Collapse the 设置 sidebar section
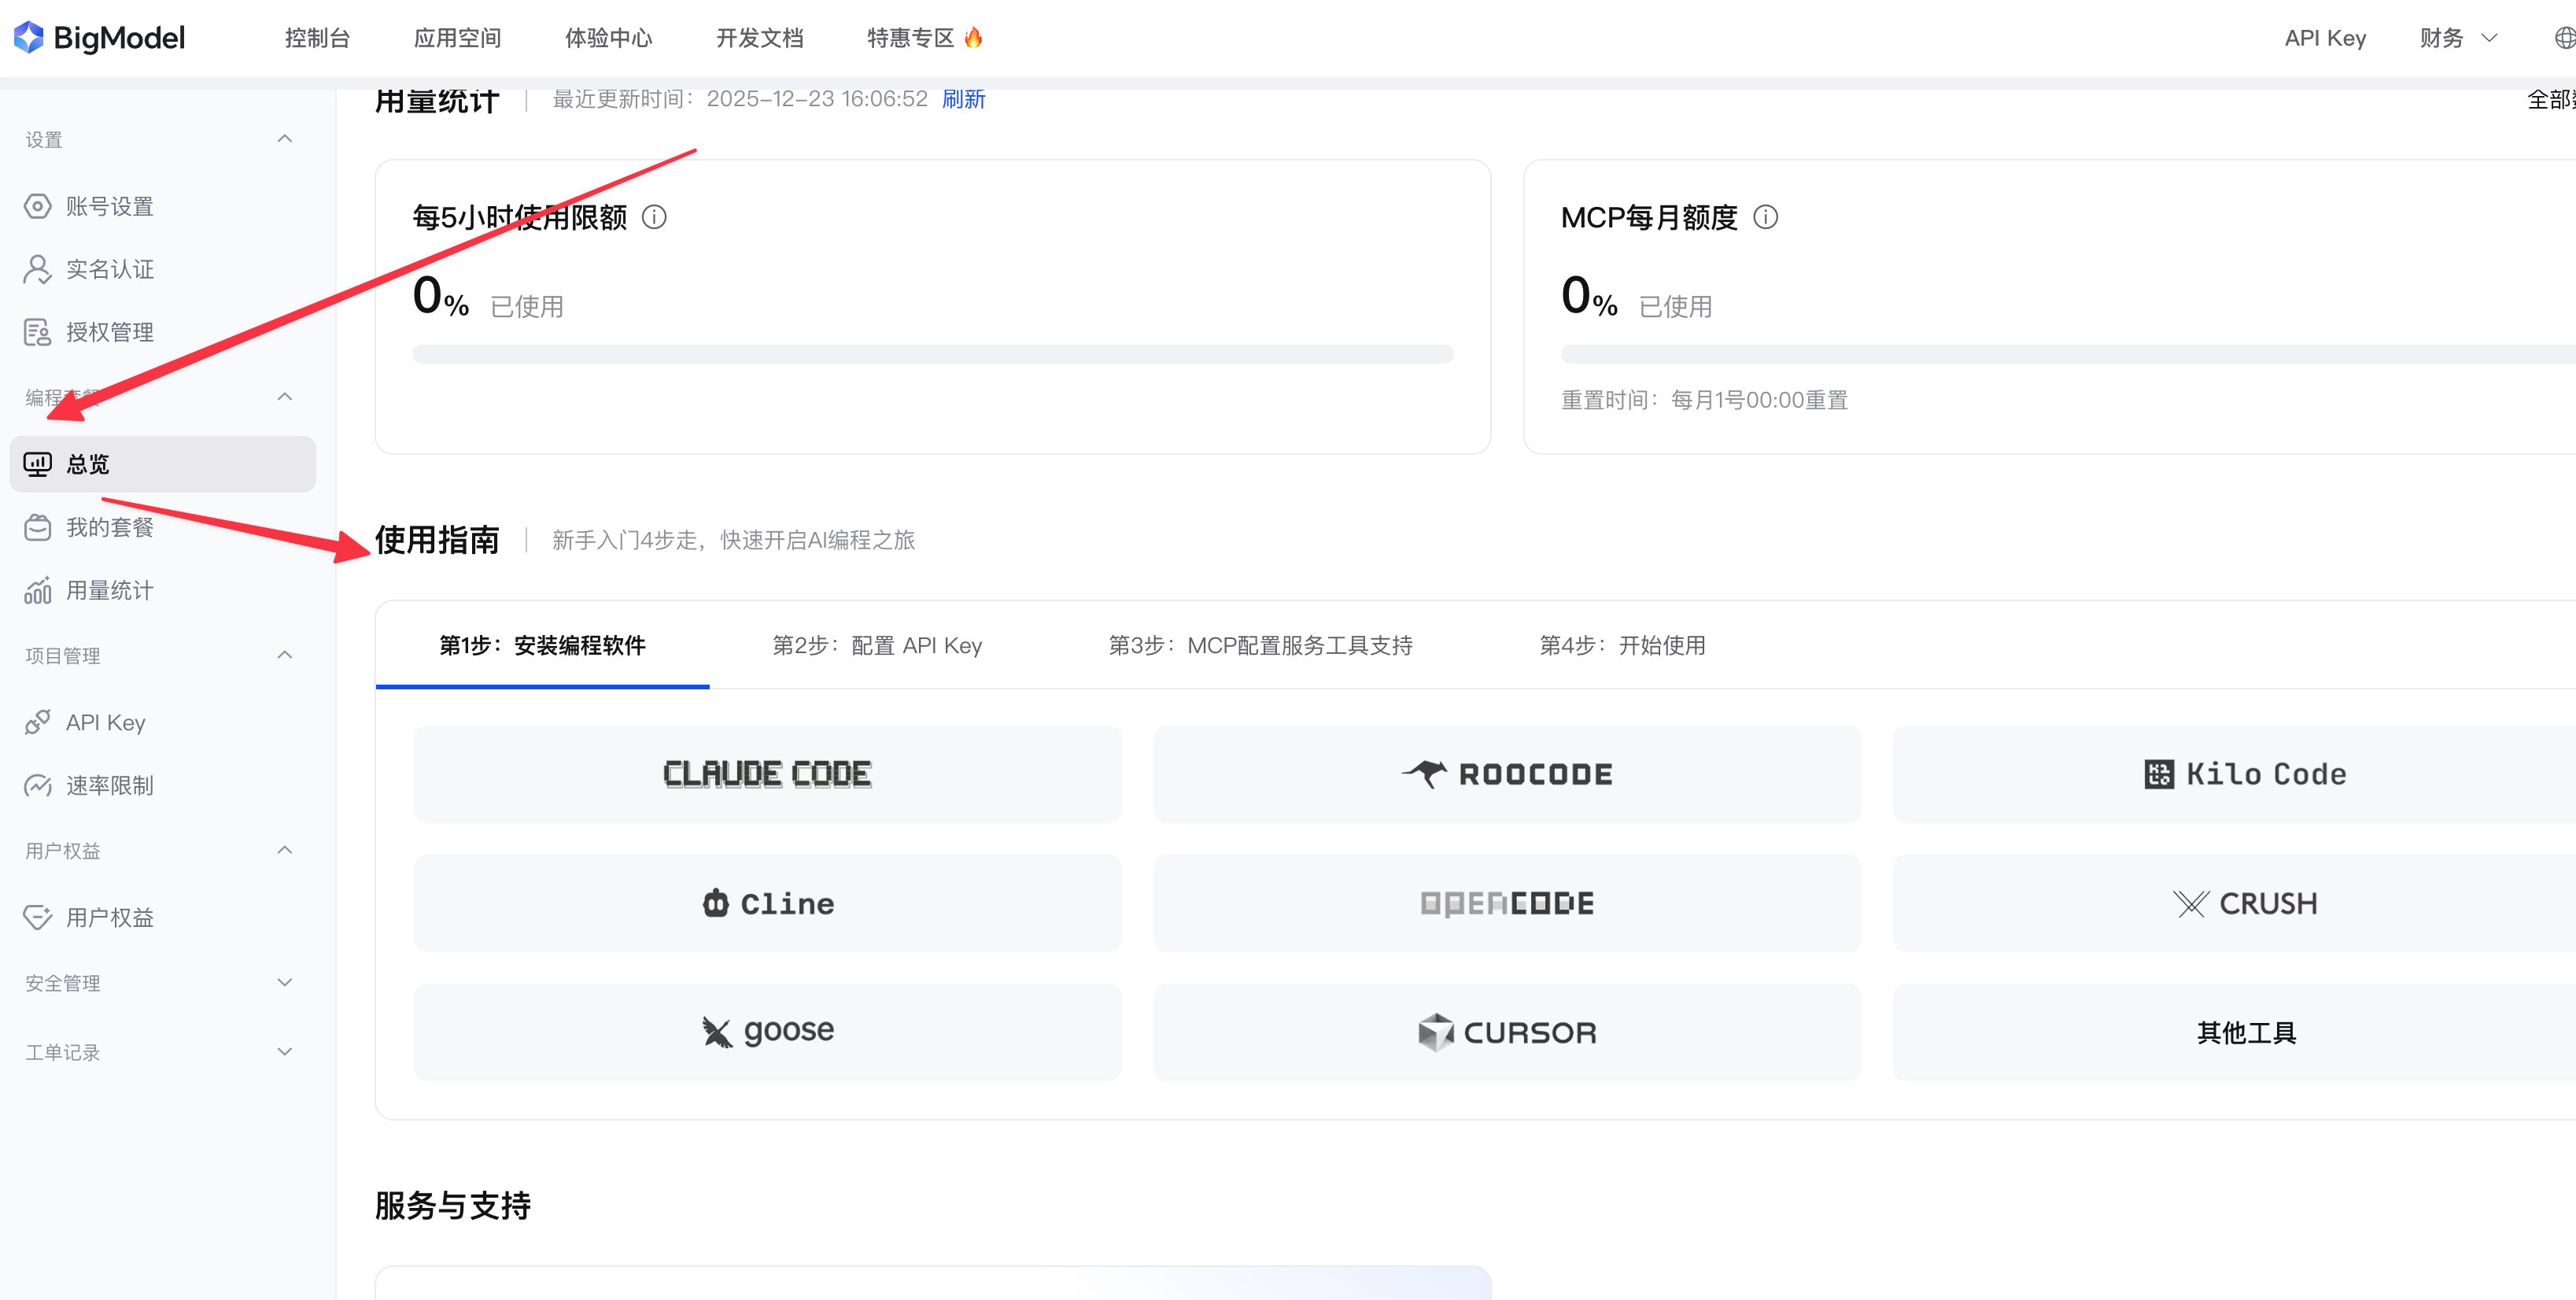Screen dimensions: 2576x1300 (284, 139)
